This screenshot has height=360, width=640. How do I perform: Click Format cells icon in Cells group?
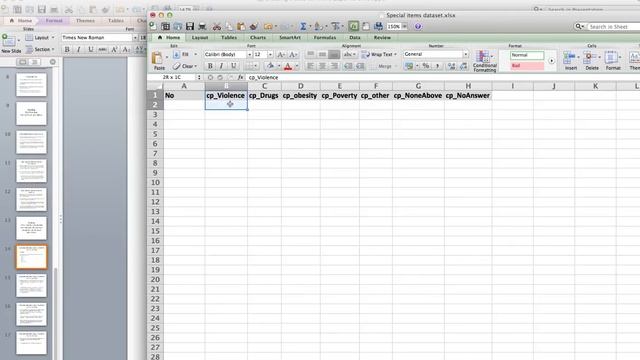point(613,60)
